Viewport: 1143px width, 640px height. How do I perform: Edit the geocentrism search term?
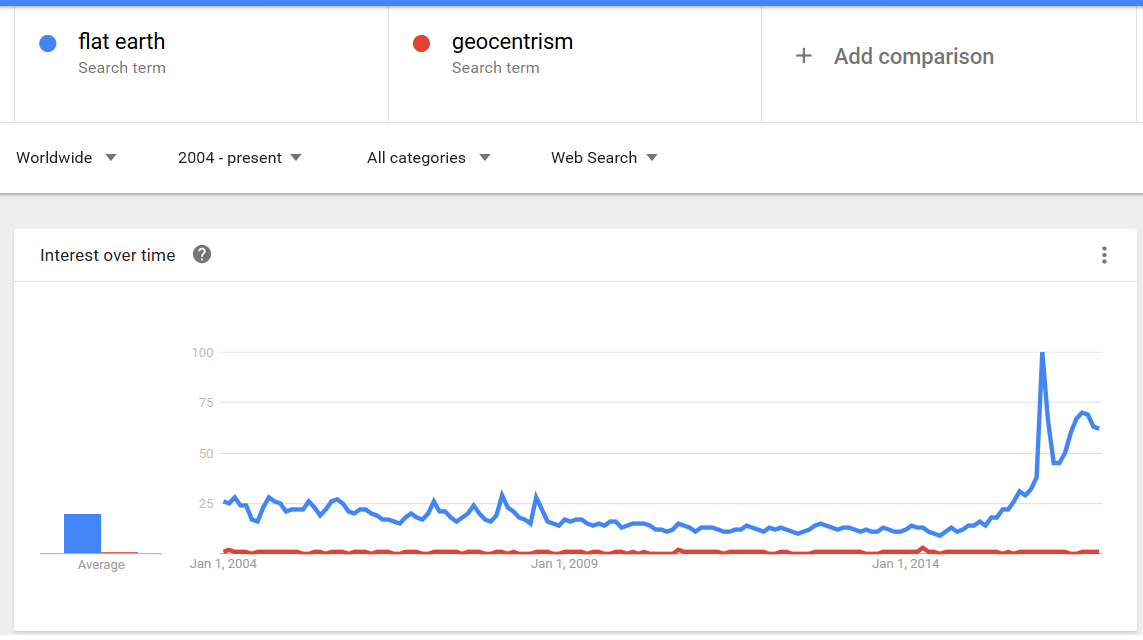pyautogui.click(x=512, y=42)
